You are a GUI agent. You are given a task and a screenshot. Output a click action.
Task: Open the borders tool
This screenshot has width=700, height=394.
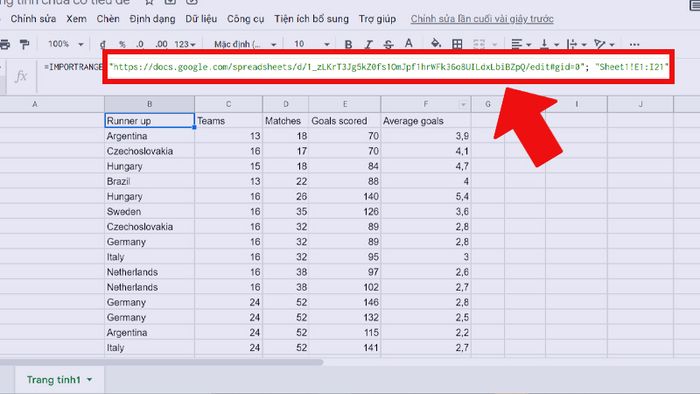point(457,44)
